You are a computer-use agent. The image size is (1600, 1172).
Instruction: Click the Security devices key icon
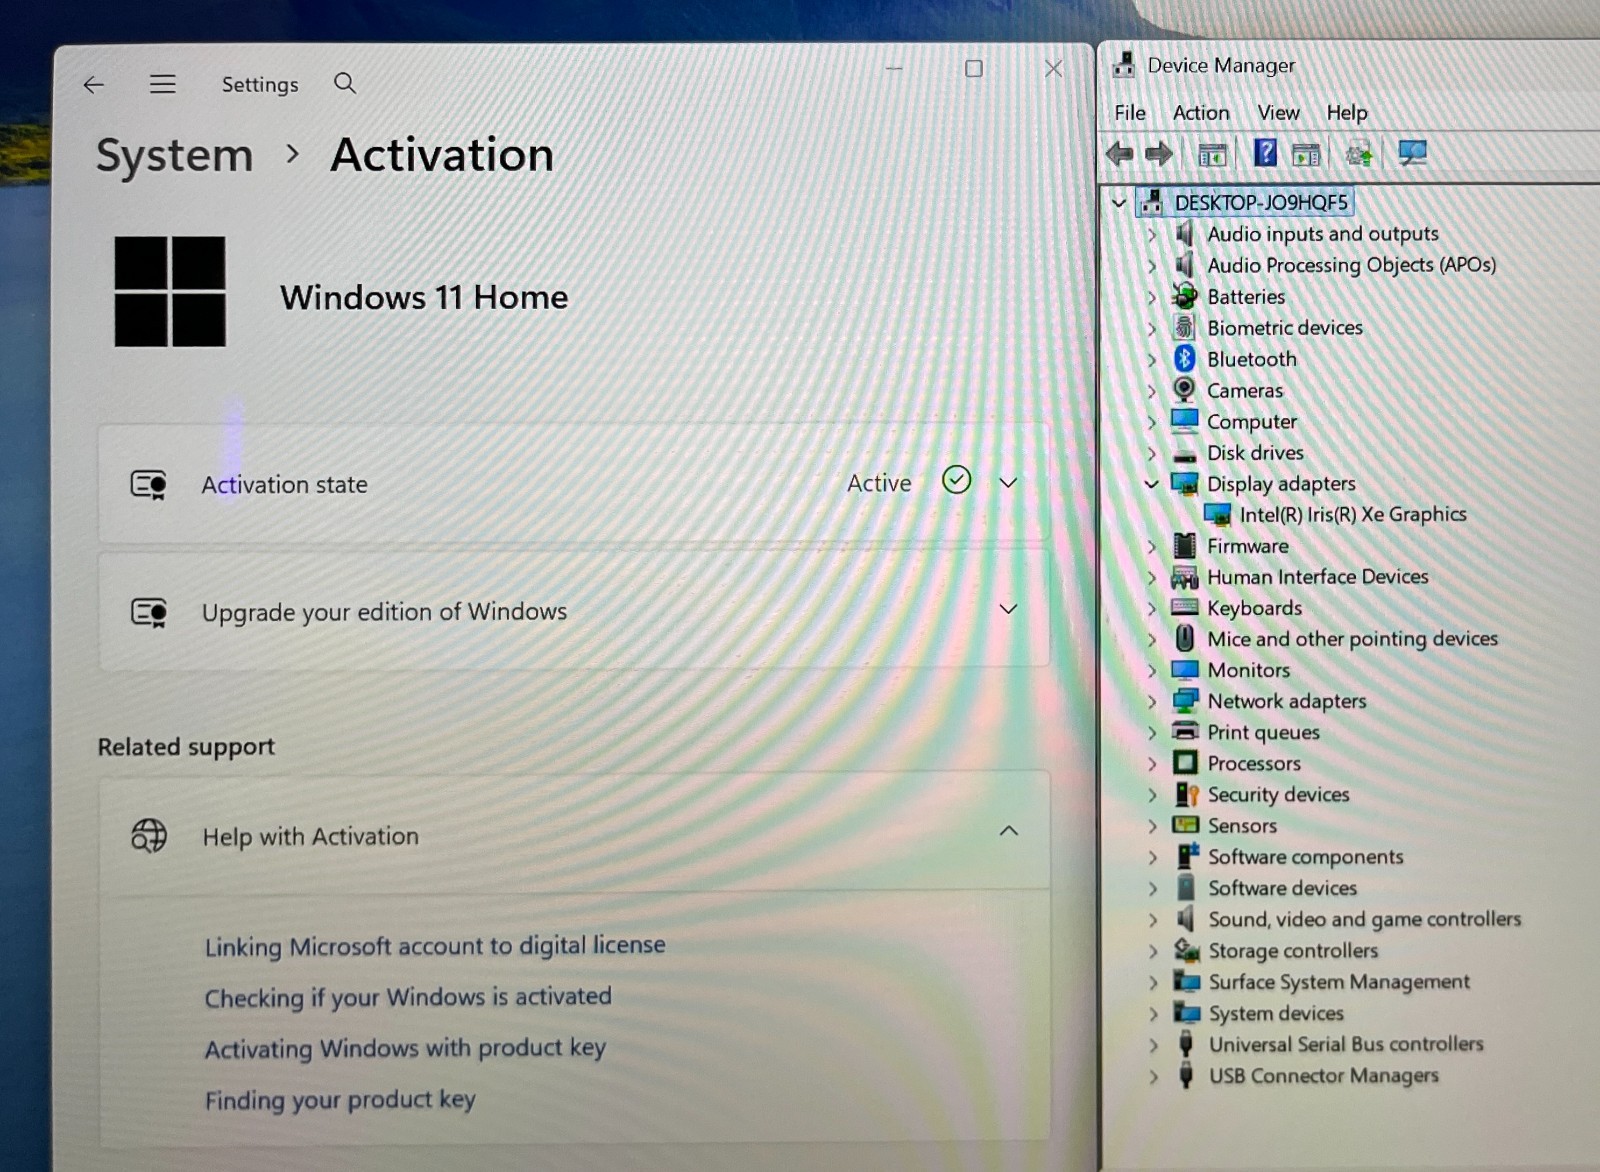(x=1186, y=794)
